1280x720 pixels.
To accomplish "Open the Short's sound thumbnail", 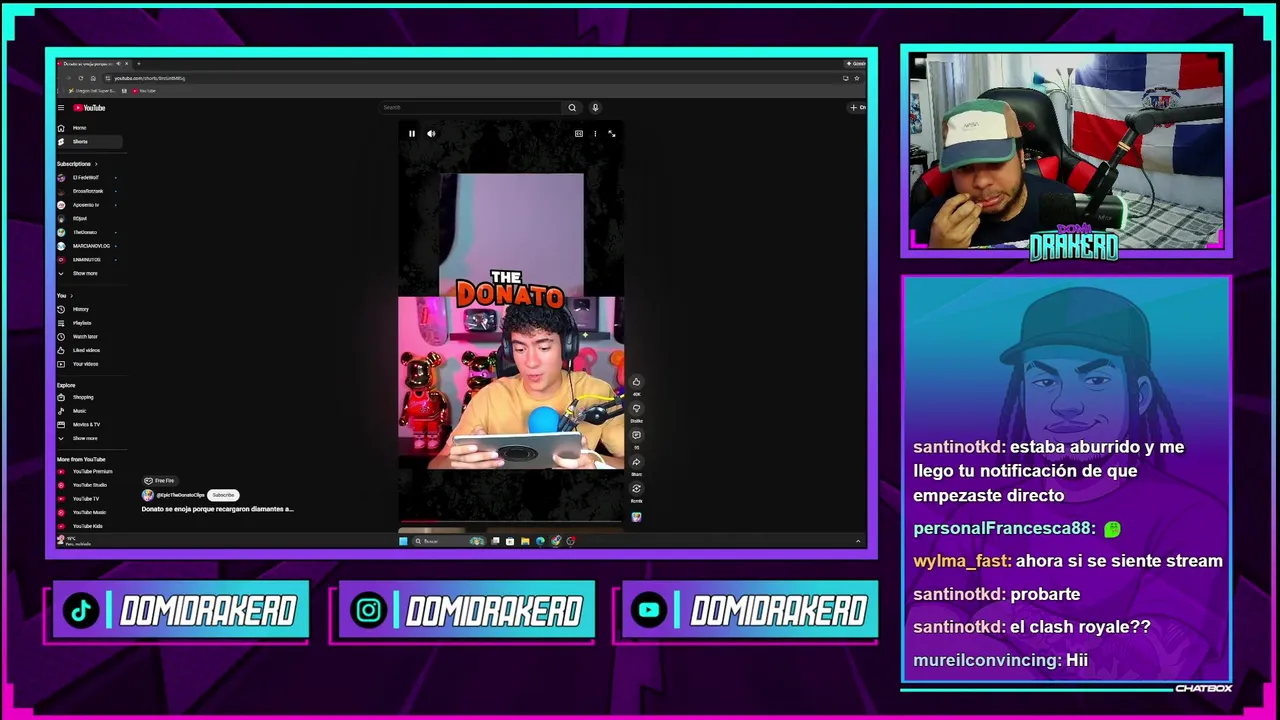I will (x=636, y=517).
